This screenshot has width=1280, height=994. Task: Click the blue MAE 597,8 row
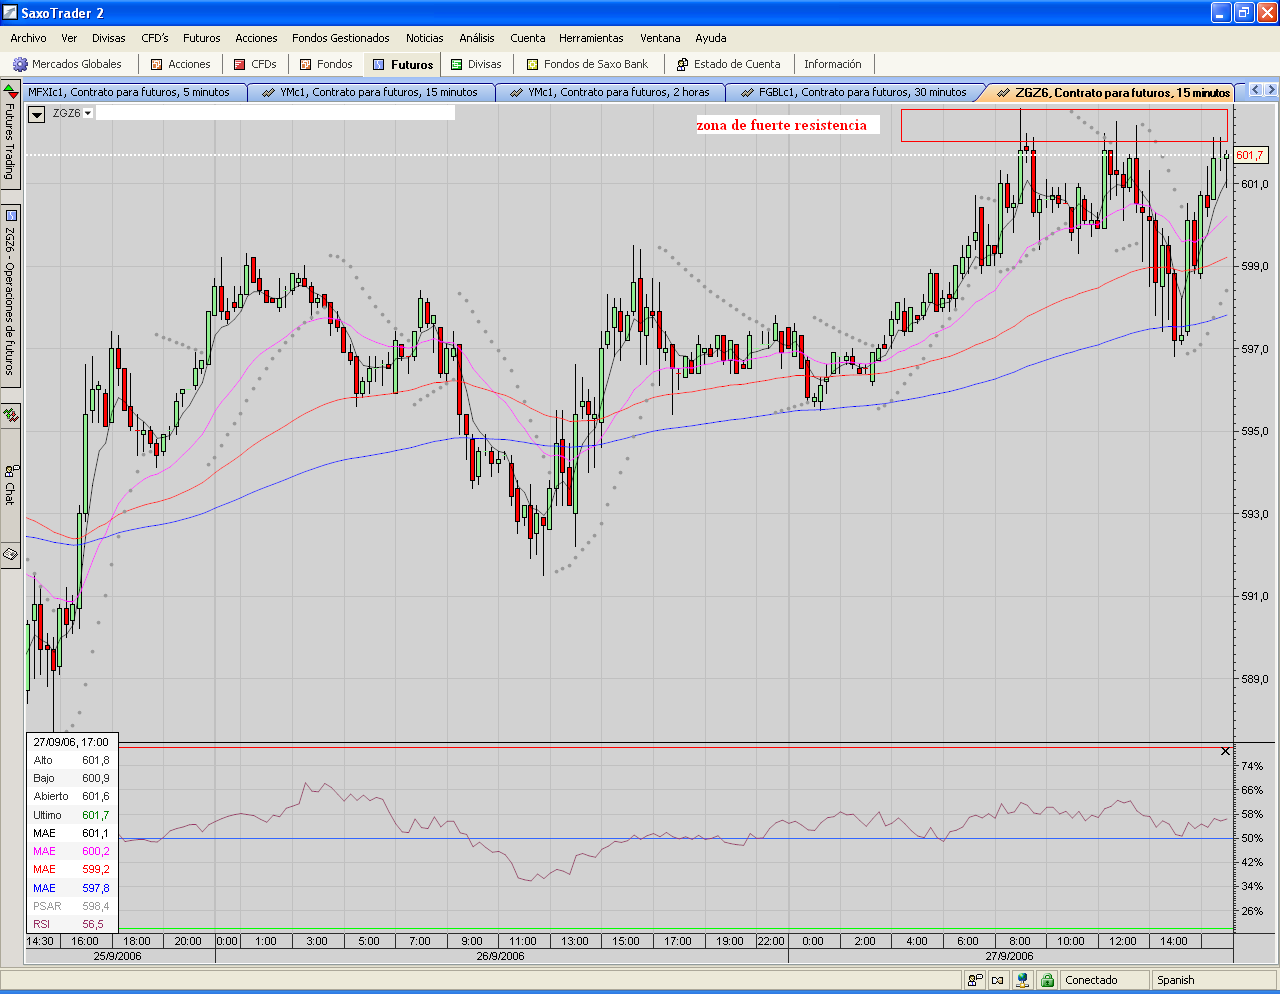coord(72,888)
